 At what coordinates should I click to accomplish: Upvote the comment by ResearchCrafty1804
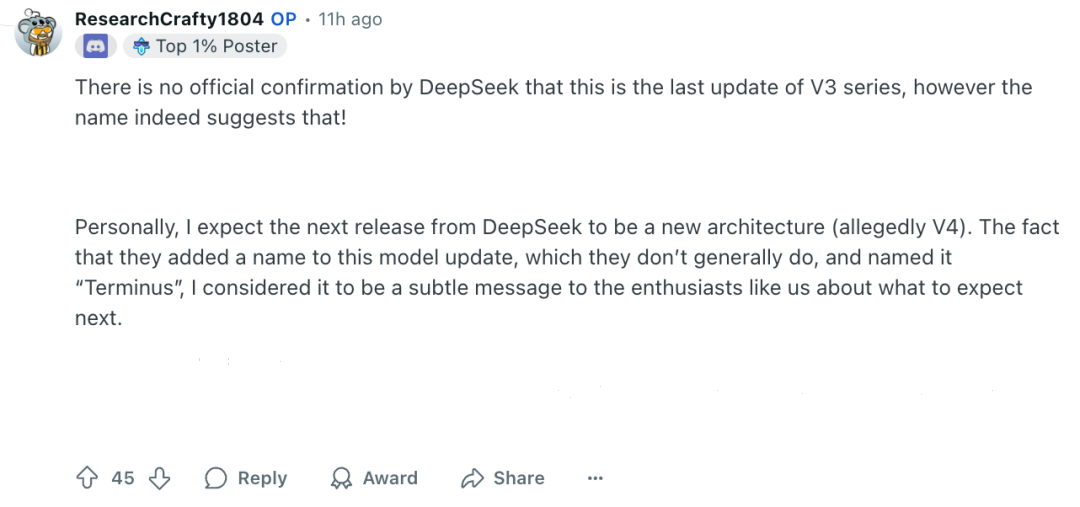tap(87, 478)
